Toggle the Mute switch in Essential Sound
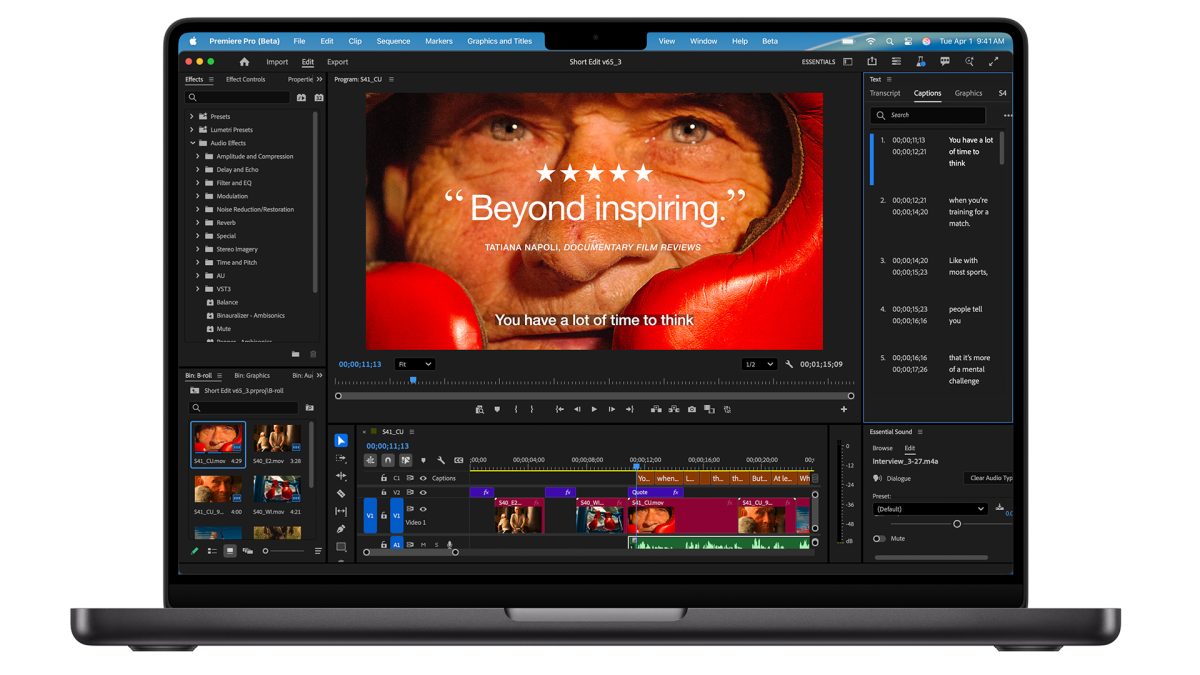The width and height of the screenshot is (1200, 675). click(879, 538)
